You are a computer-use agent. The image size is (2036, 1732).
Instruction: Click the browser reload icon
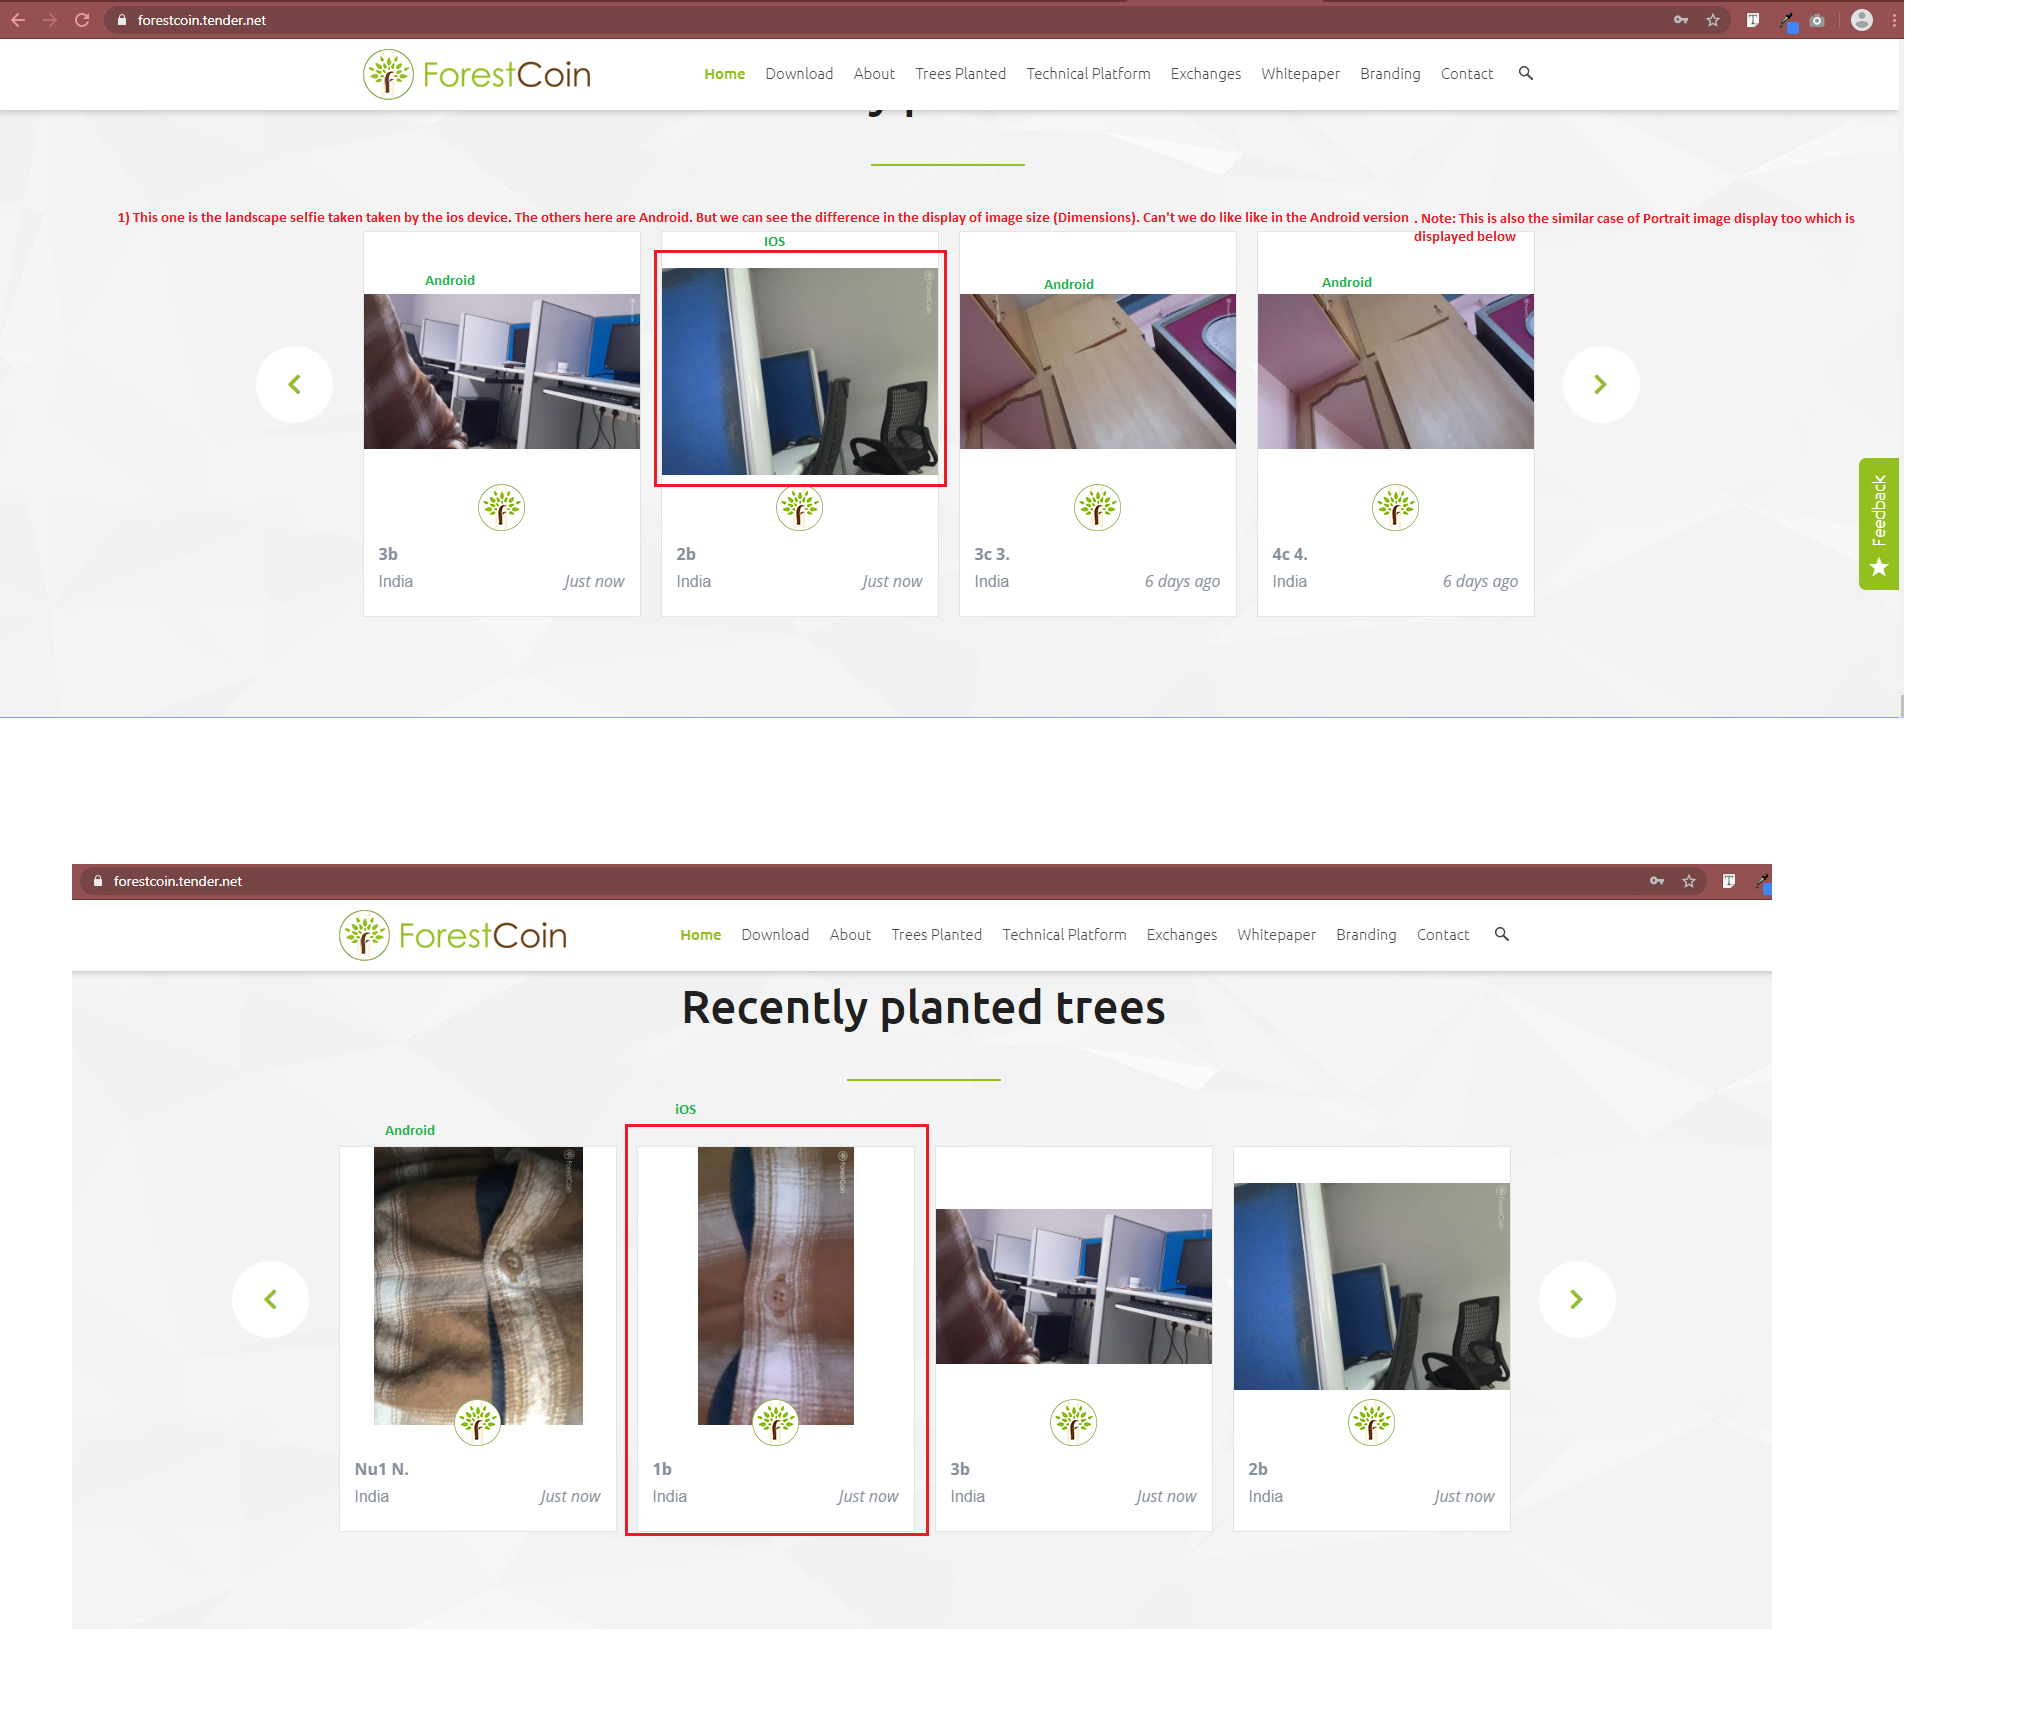click(82, 20)
